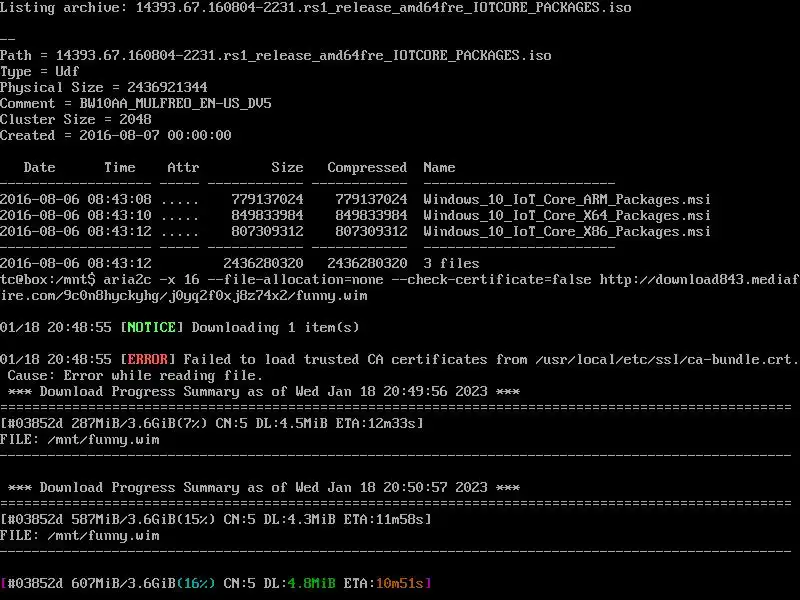This screenshot has height=600, width=800.
Task: Click second 'FILE: /mnt/funny.wim' line
Action: (80, 535)
